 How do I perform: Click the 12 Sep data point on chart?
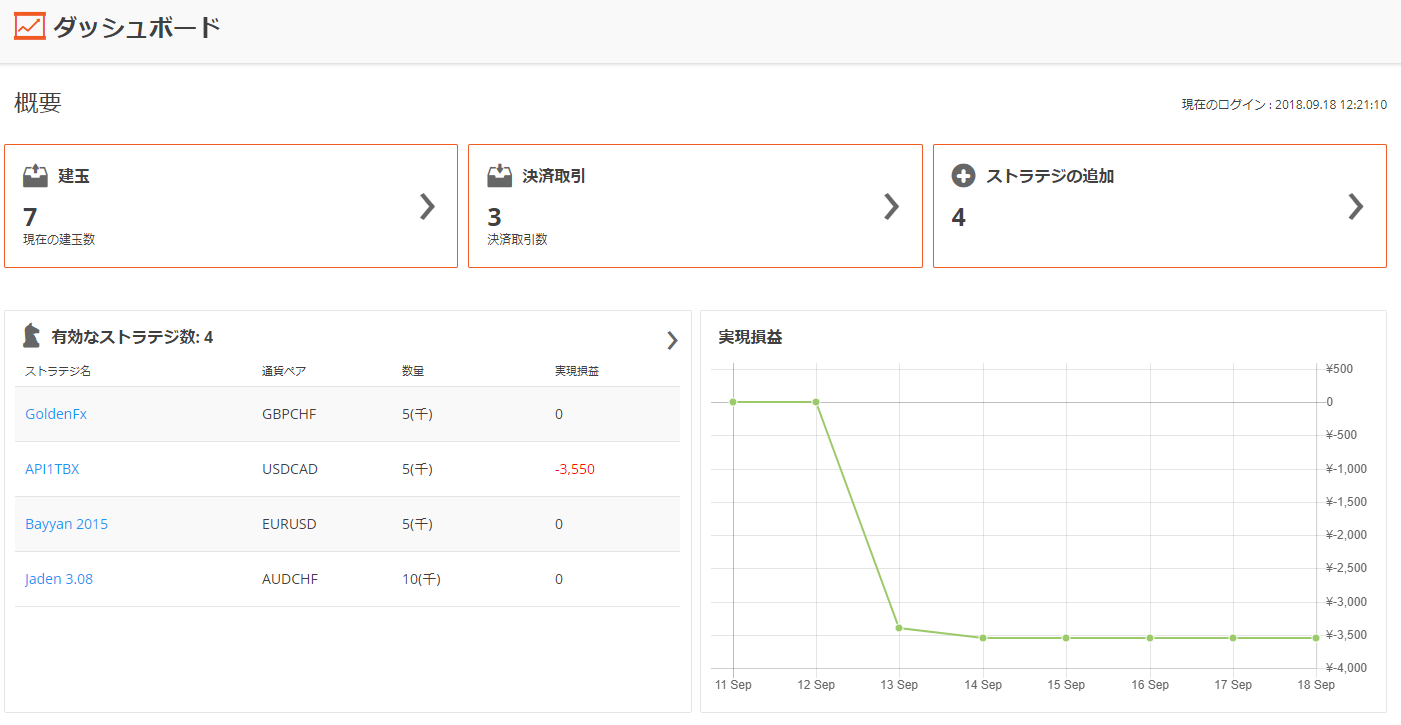816,402
